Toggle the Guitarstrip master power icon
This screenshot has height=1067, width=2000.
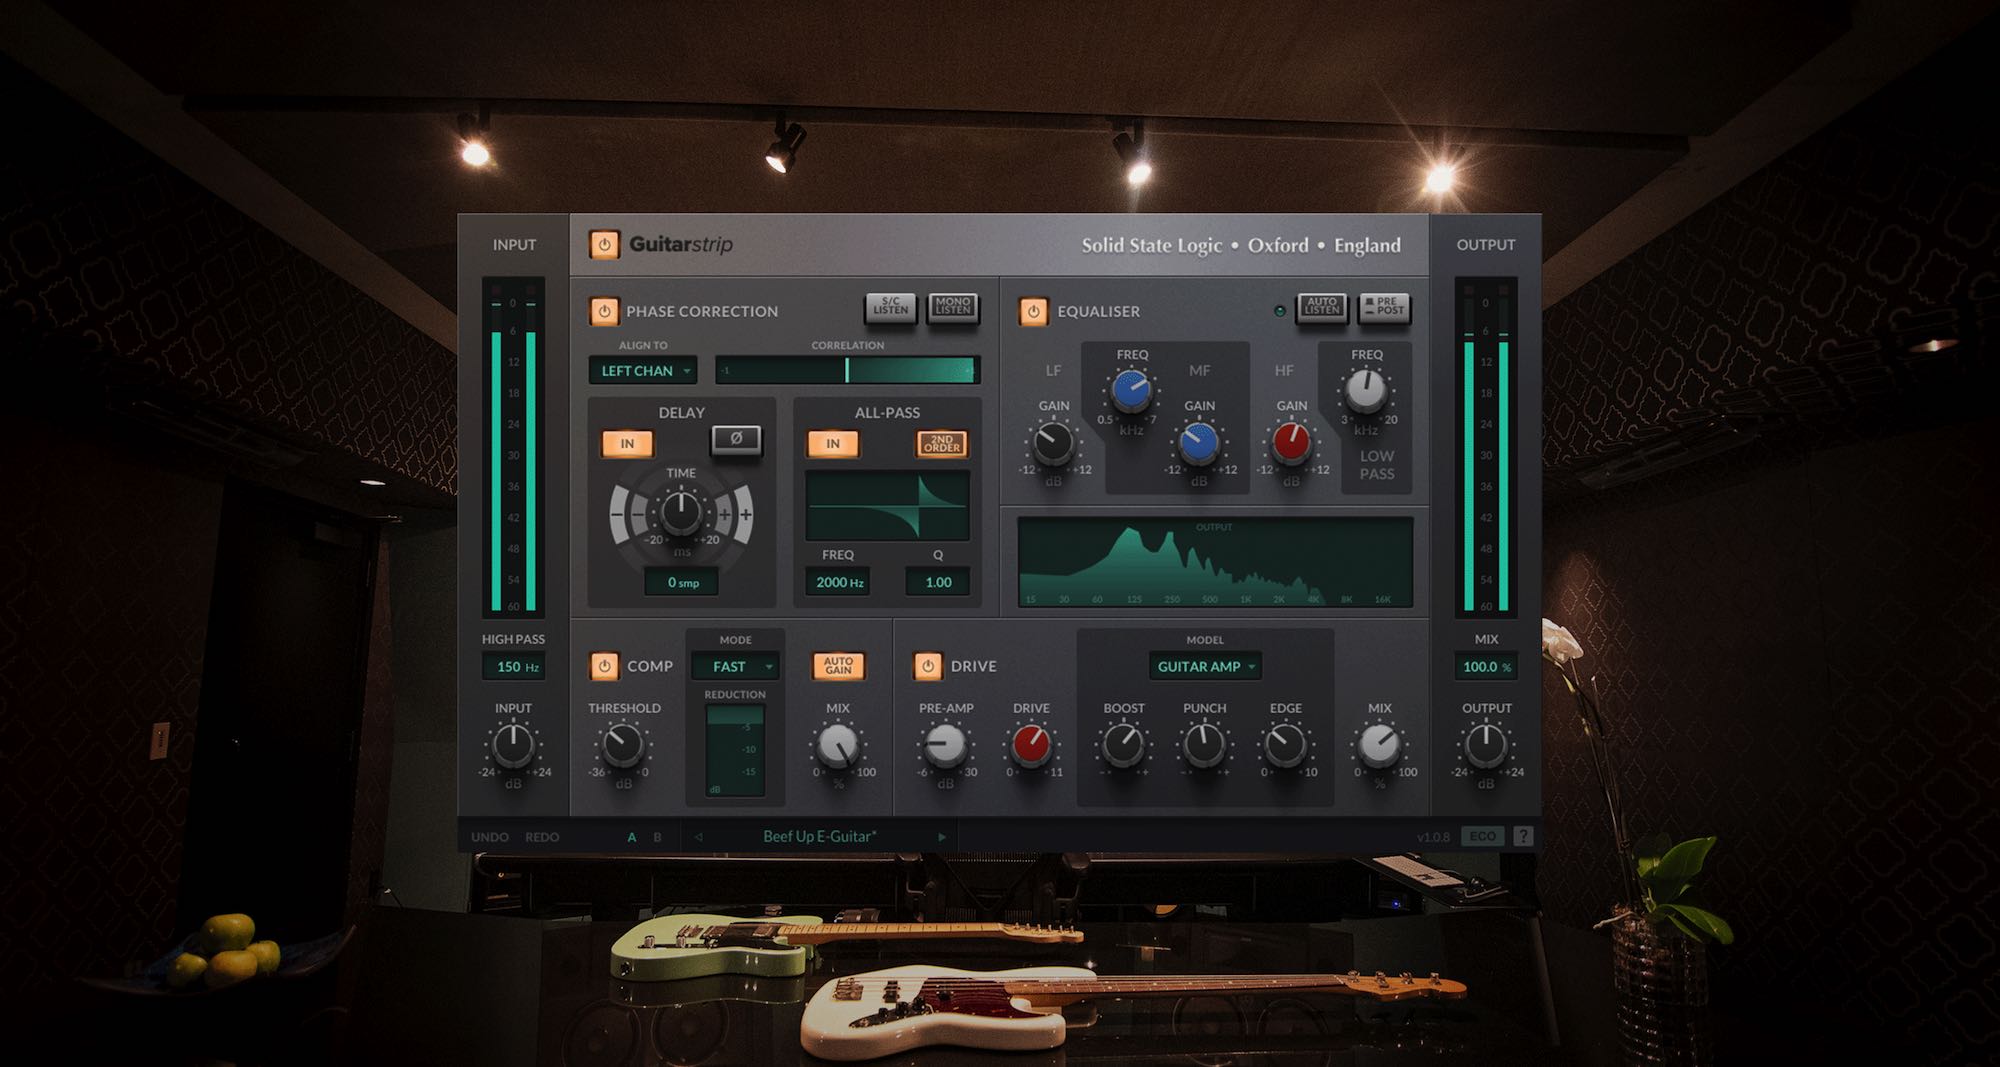604,244
